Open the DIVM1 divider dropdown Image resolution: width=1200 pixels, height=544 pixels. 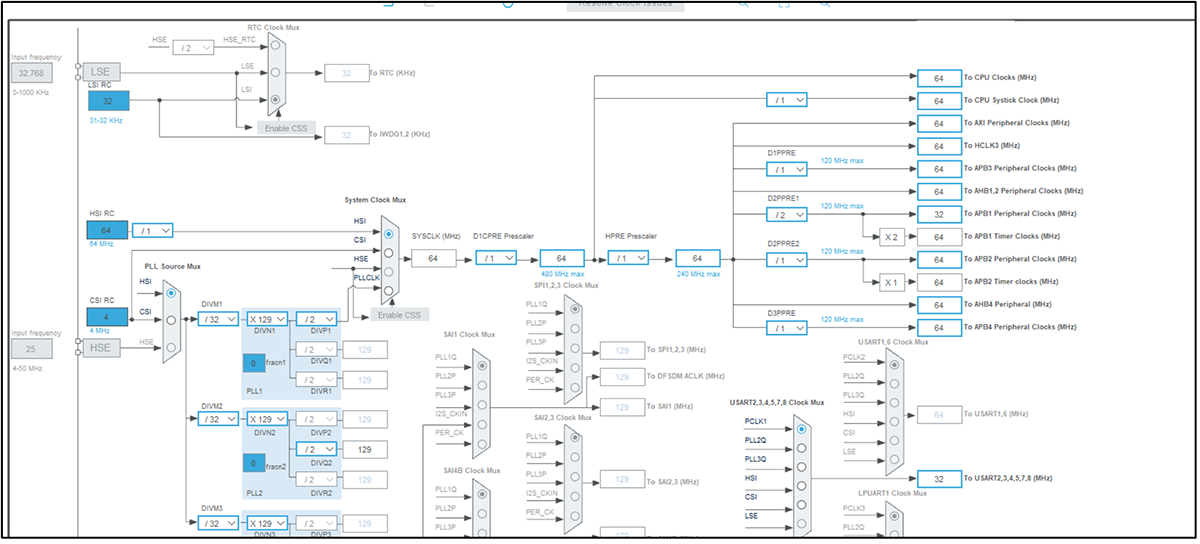[218, 319]
